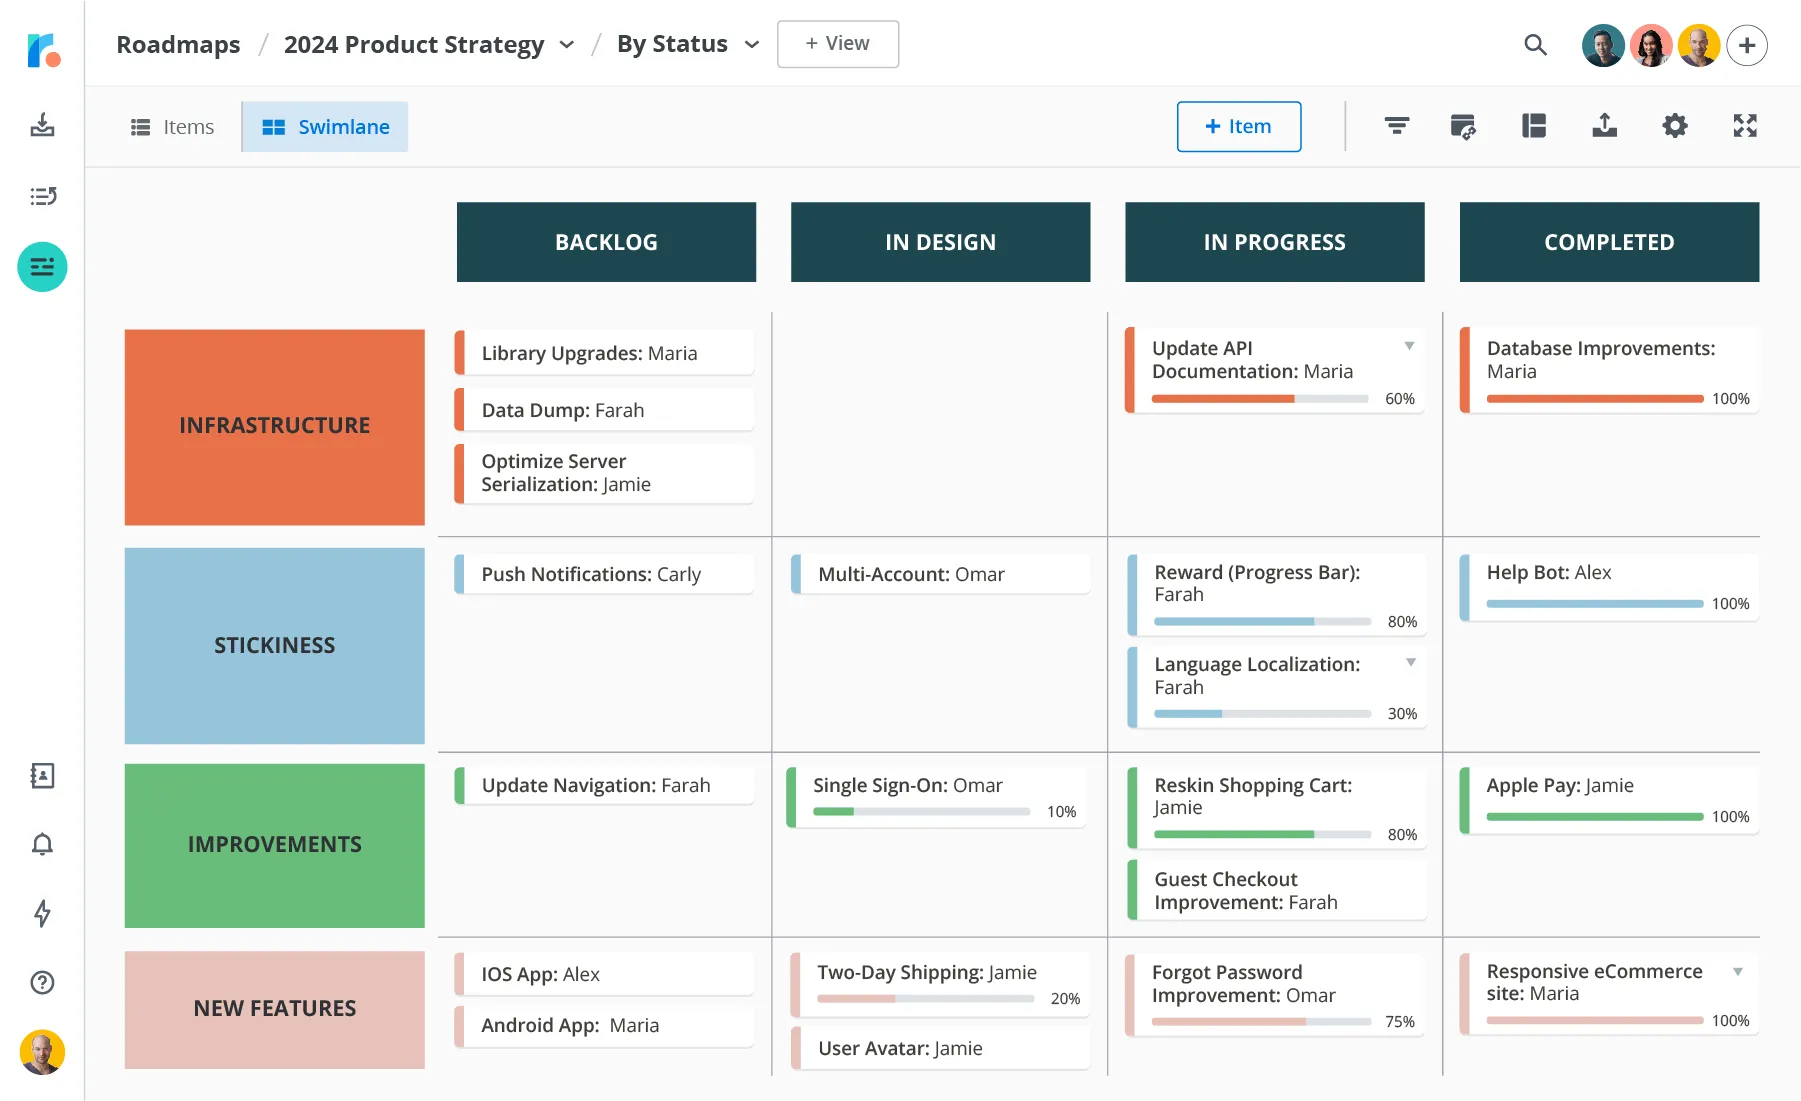Image resolution: width=1801 pixels, height=1101 pixels.
Task: Open the layout panel icon
Action: (1533, 126)
